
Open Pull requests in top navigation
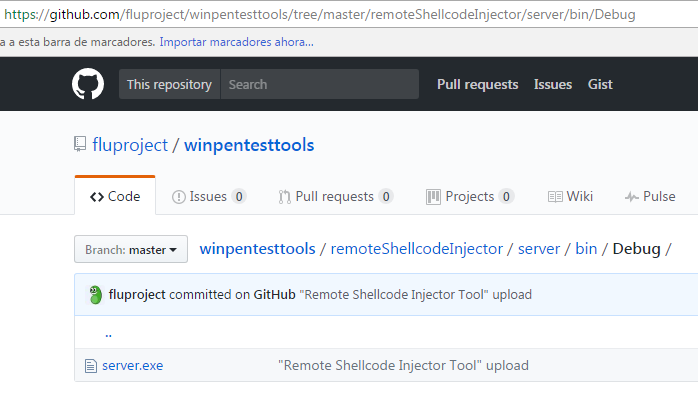click(477, 84)
